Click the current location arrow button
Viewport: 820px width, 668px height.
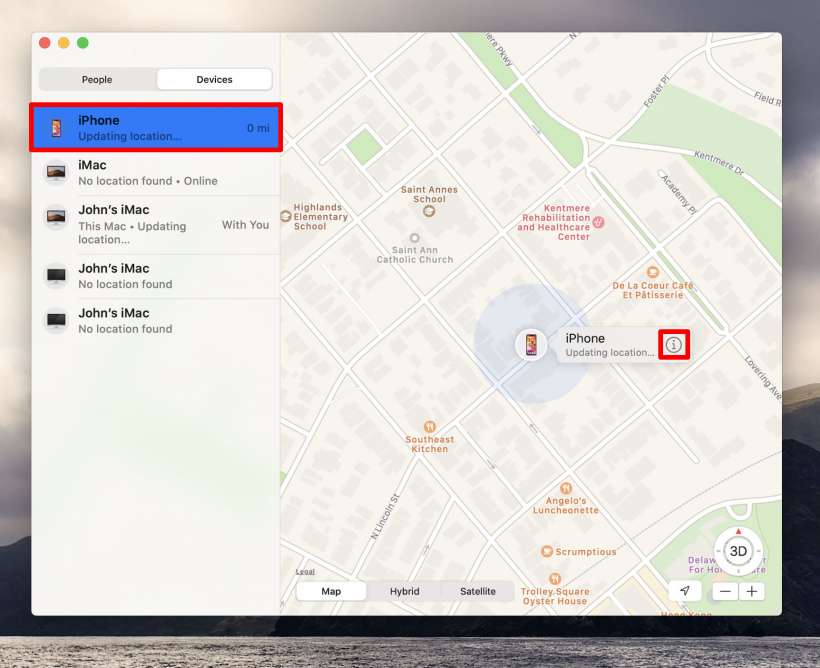pyautogui.click(x=685, y=591)
